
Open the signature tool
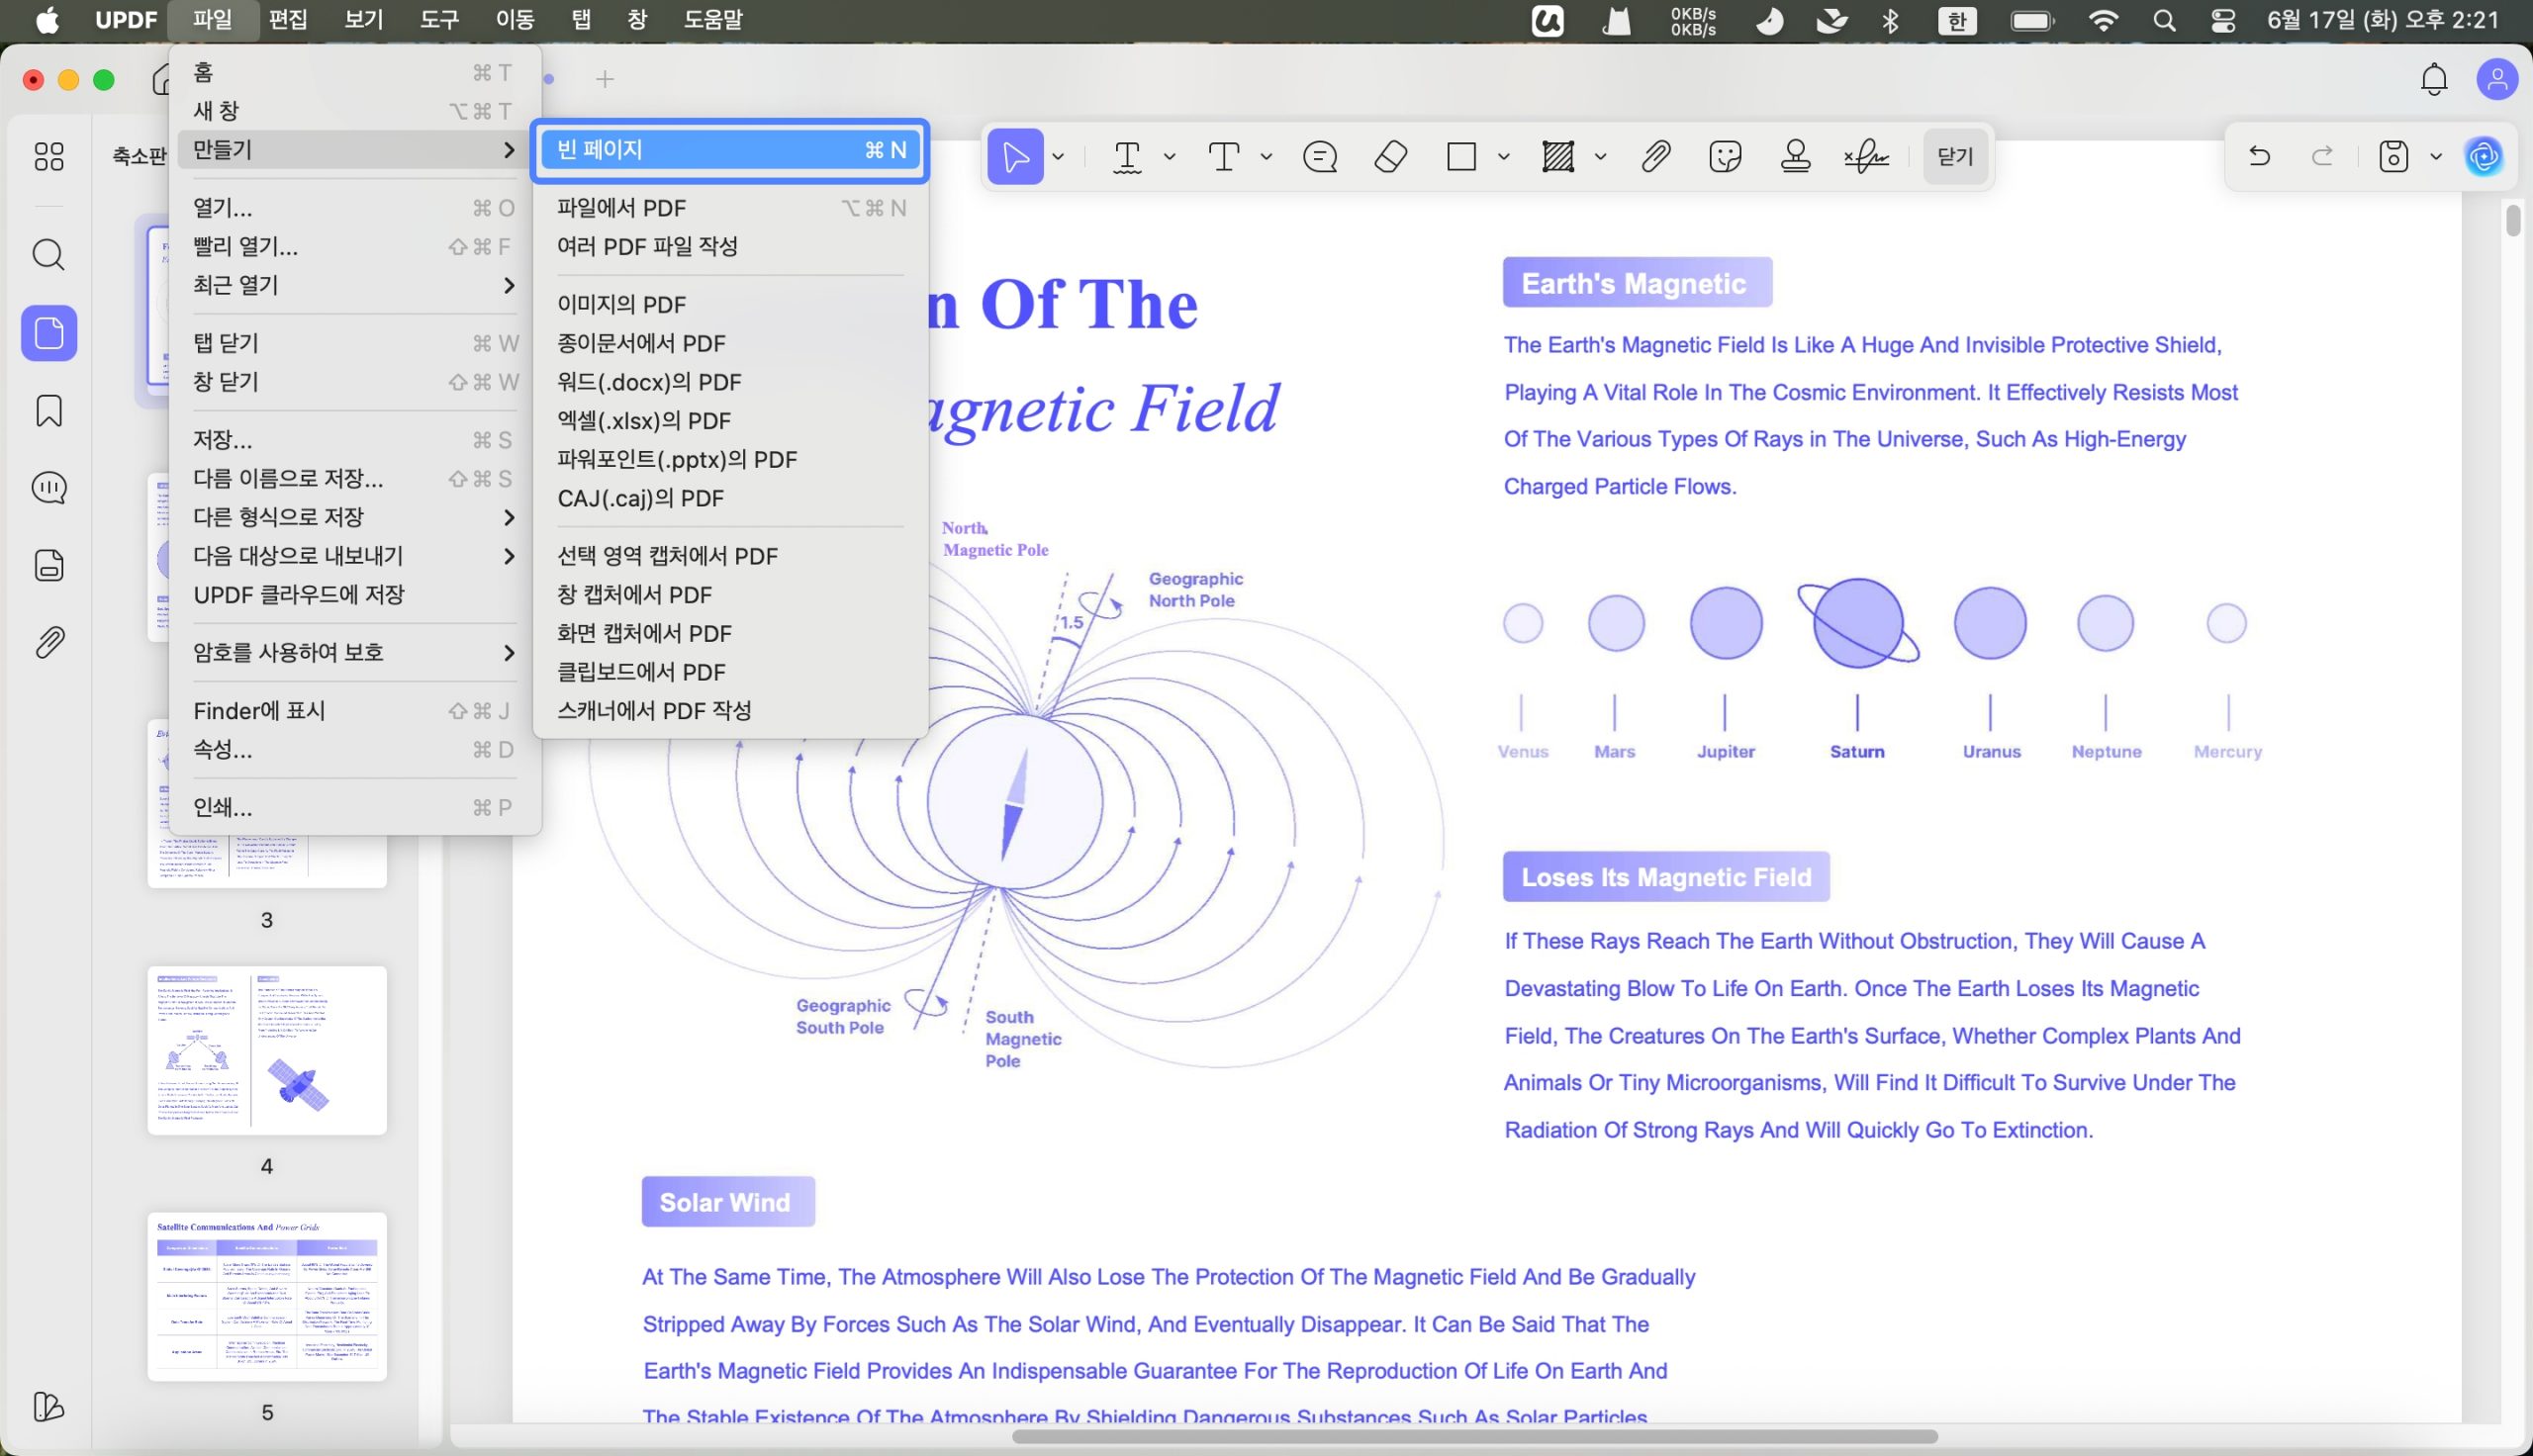click(1866, 157)
